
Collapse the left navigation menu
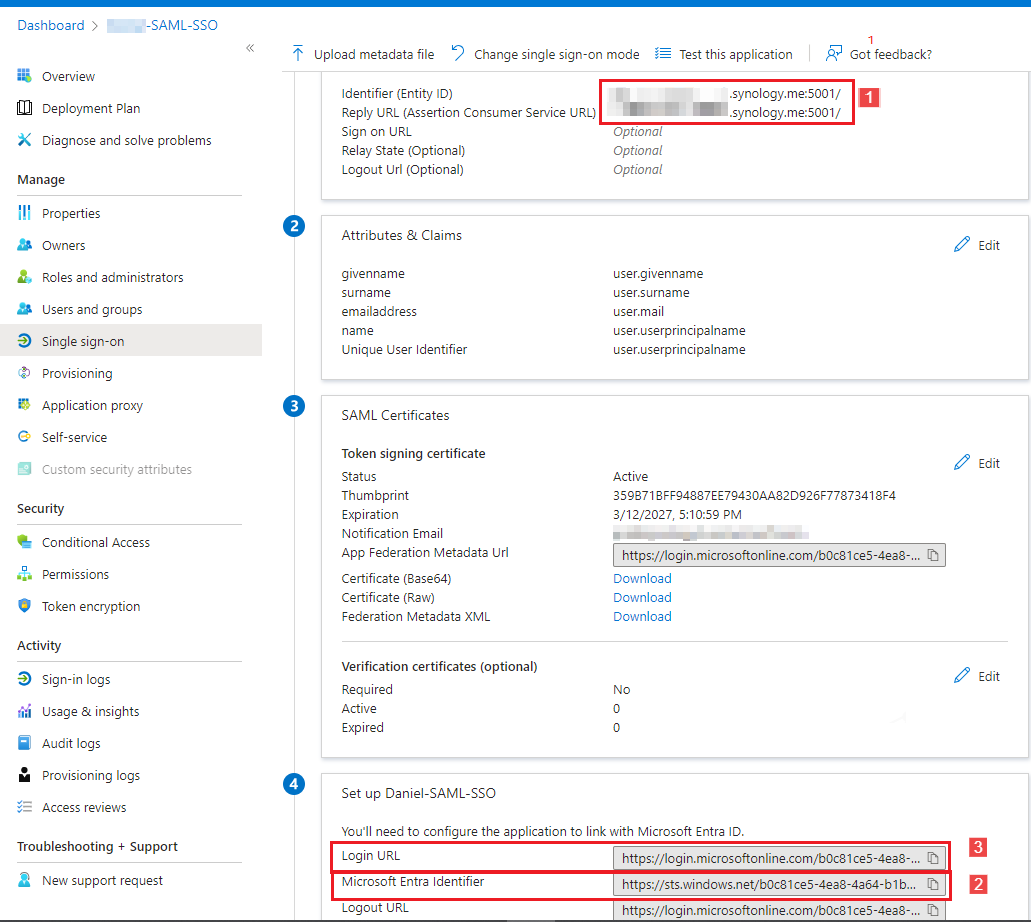coord(250,48)
